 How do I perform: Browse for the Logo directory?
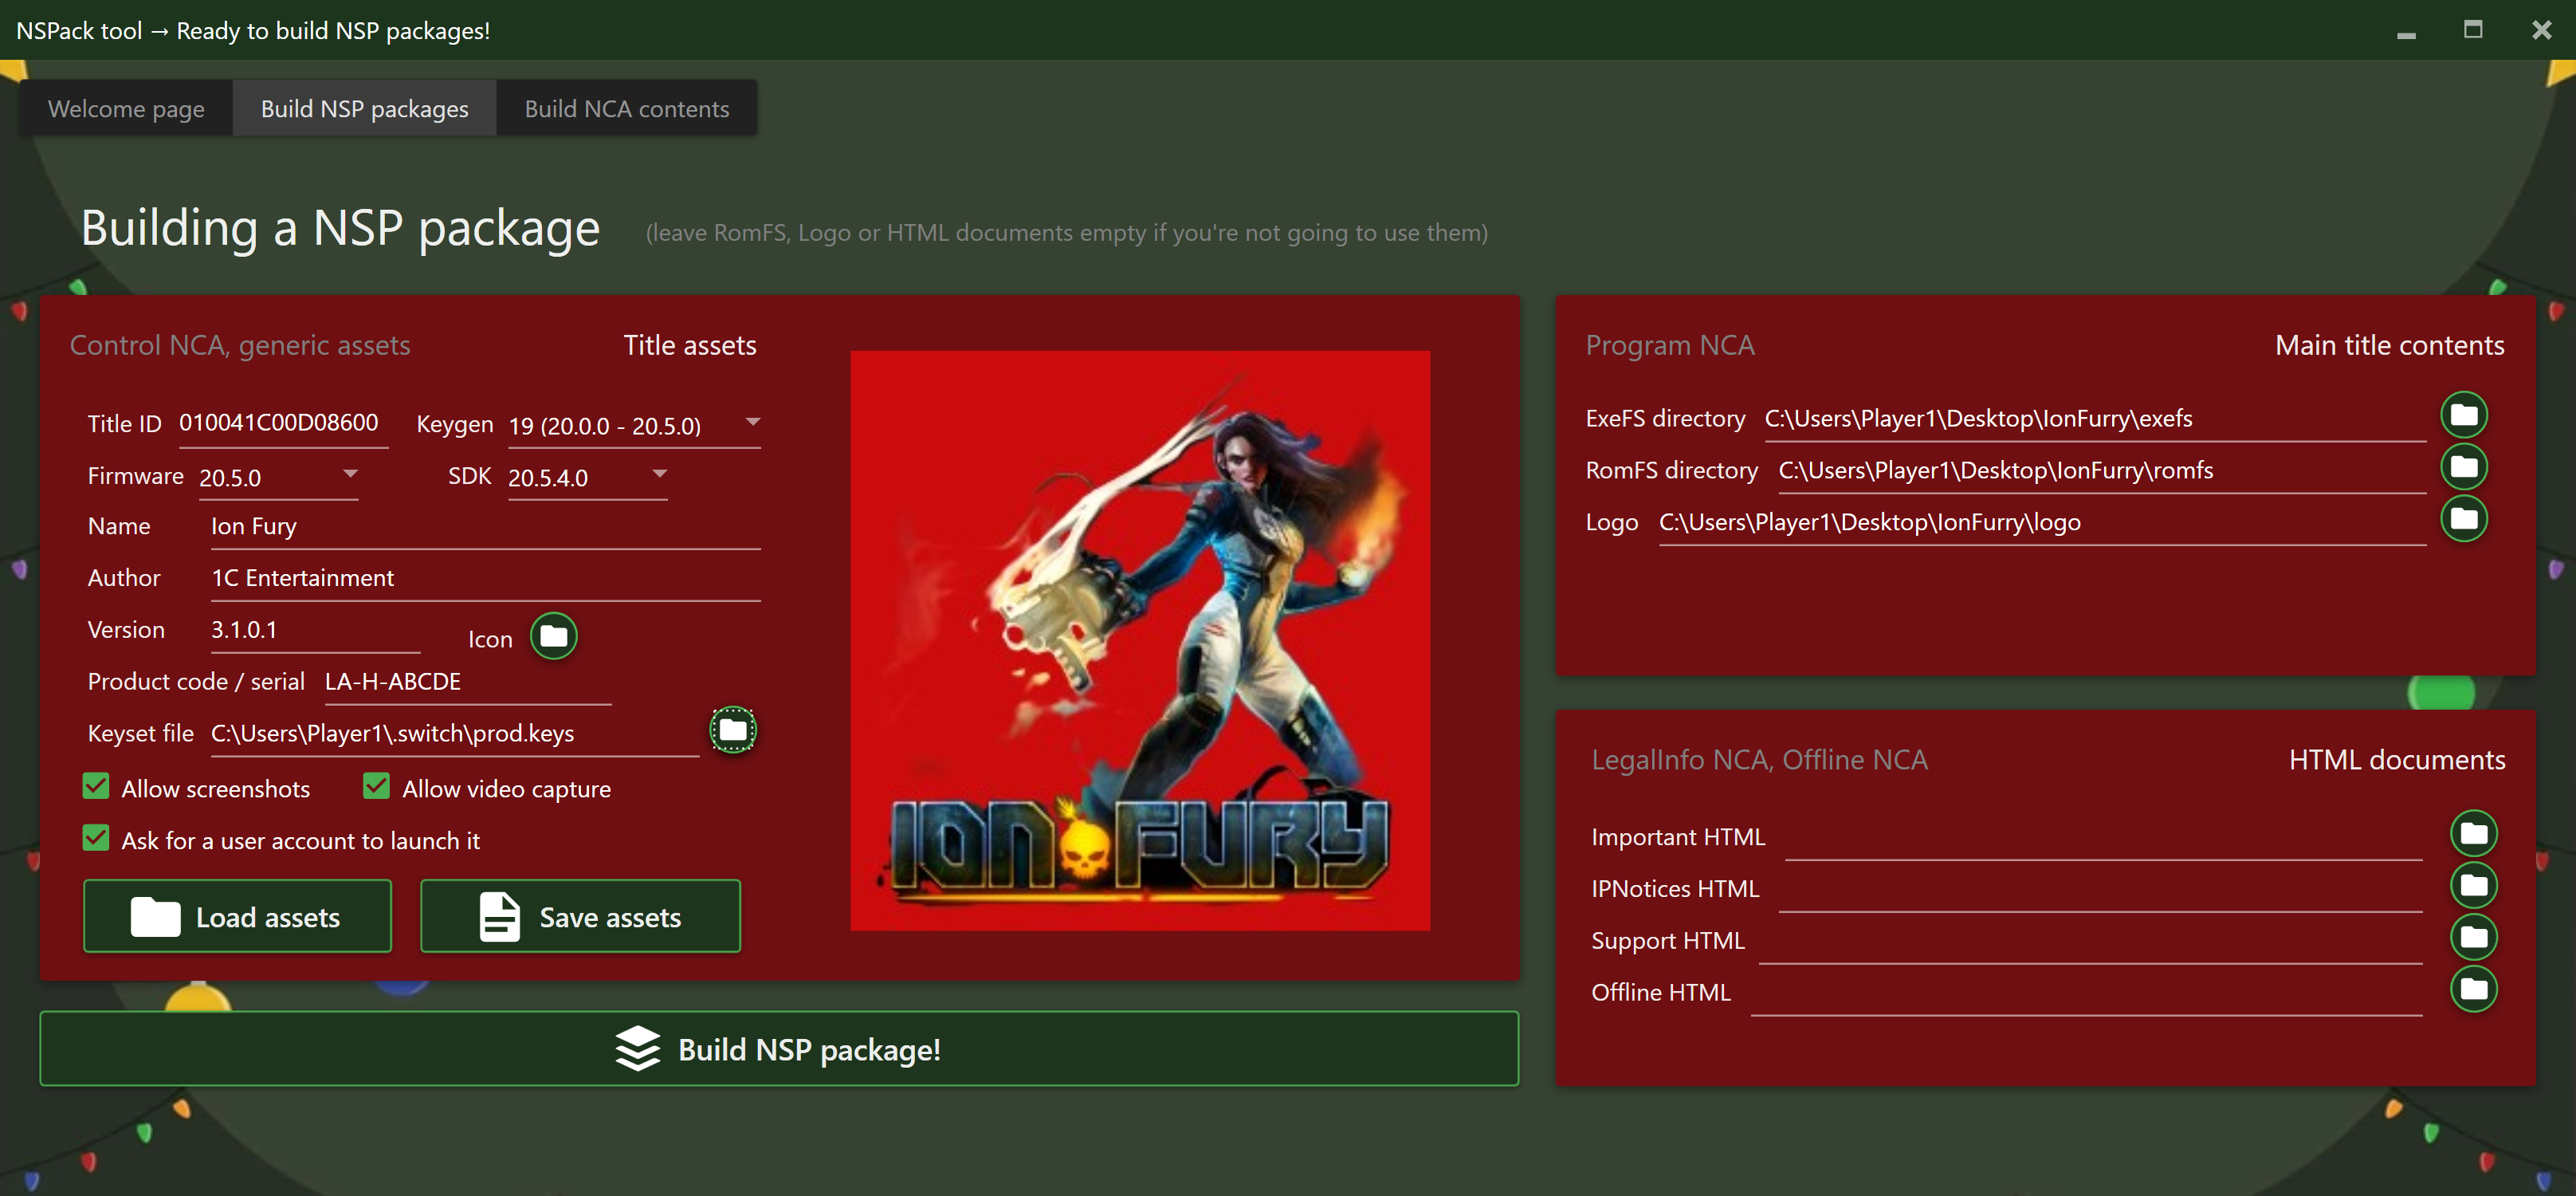point(2463,519)
